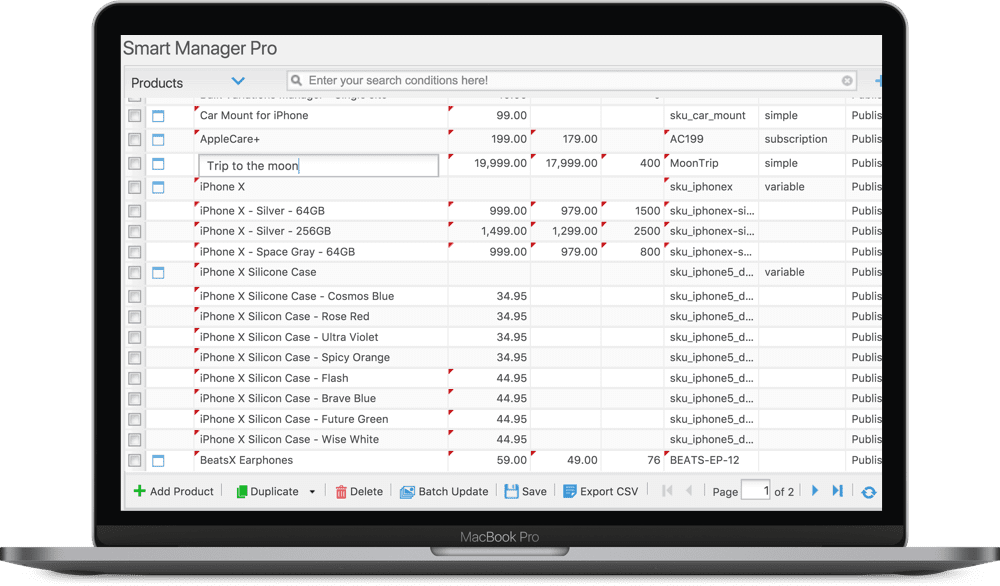Click the page number input field
The height and width of the screenshot is (586, 1000).
tap(756, 490)
